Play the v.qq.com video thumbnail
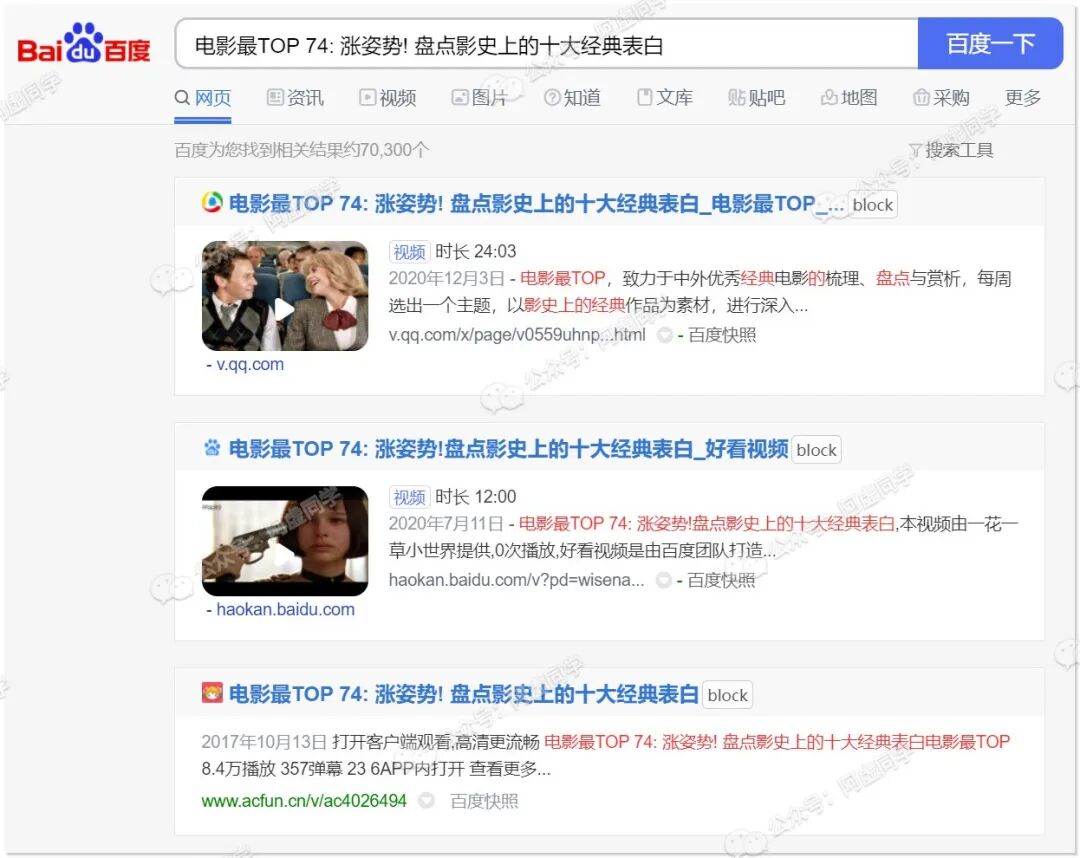This screenshot has height=858, width=1080. pos(285,296)
